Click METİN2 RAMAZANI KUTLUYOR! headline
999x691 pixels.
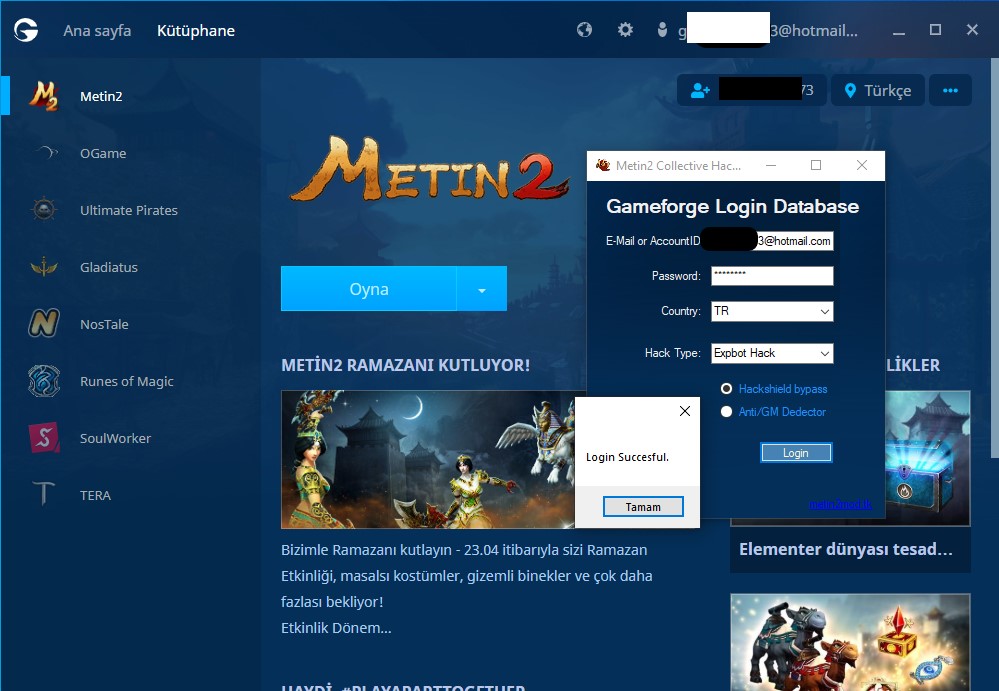[x=405, y=365]
